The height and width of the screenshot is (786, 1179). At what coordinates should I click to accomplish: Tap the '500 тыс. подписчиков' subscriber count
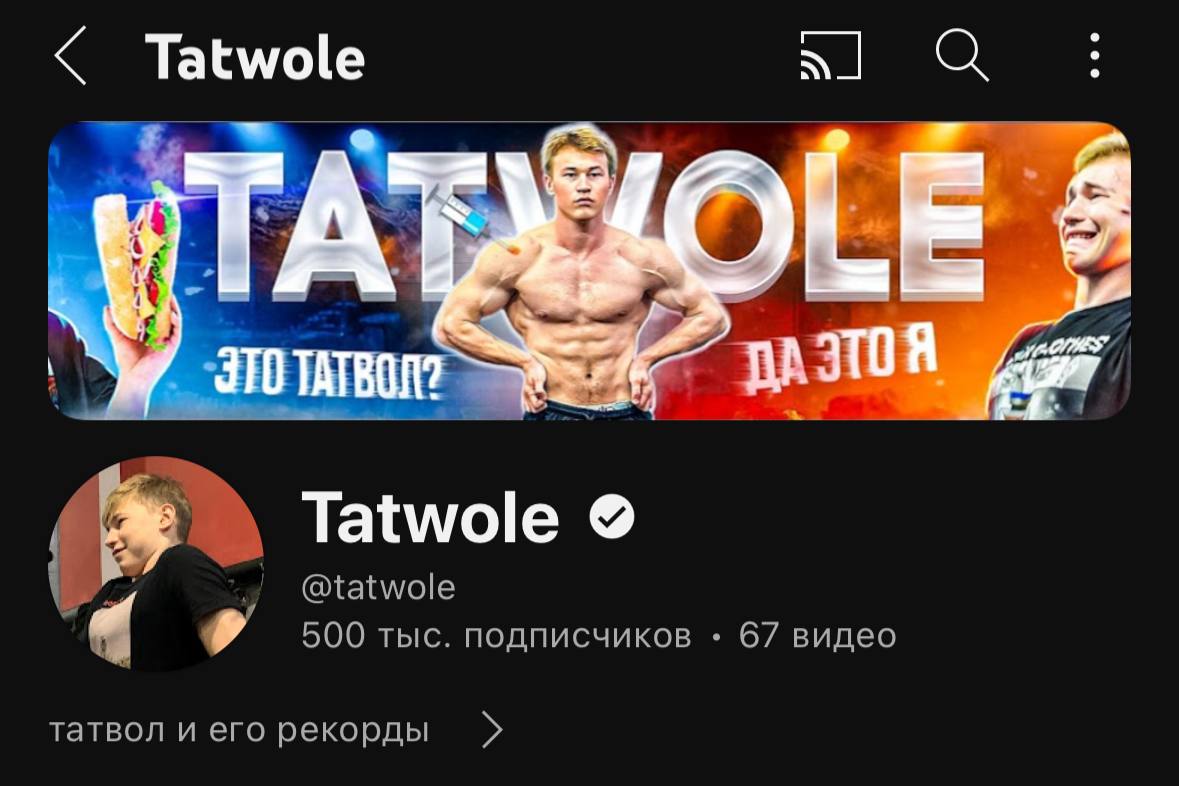pyautogui.click(x=496, y=636)
